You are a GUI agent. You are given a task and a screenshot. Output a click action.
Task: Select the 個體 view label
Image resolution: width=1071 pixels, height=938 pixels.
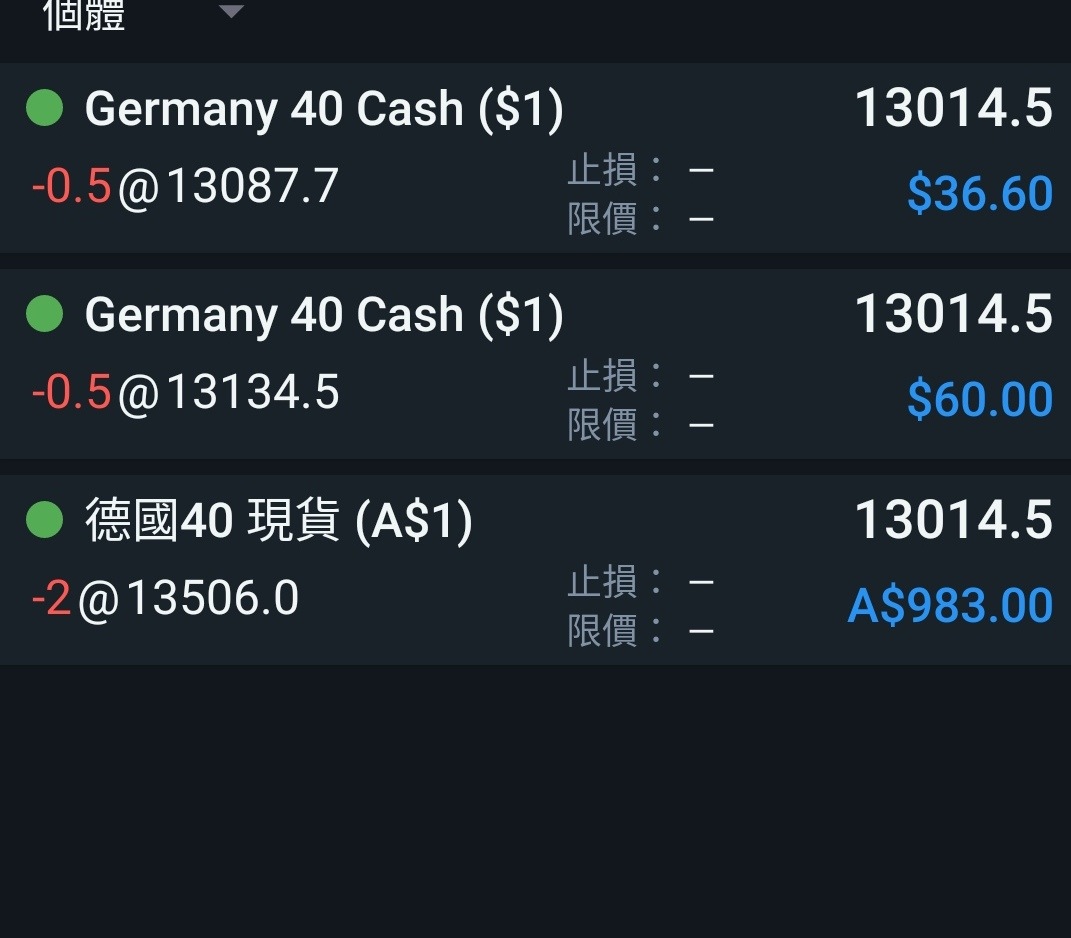point(84,15)
